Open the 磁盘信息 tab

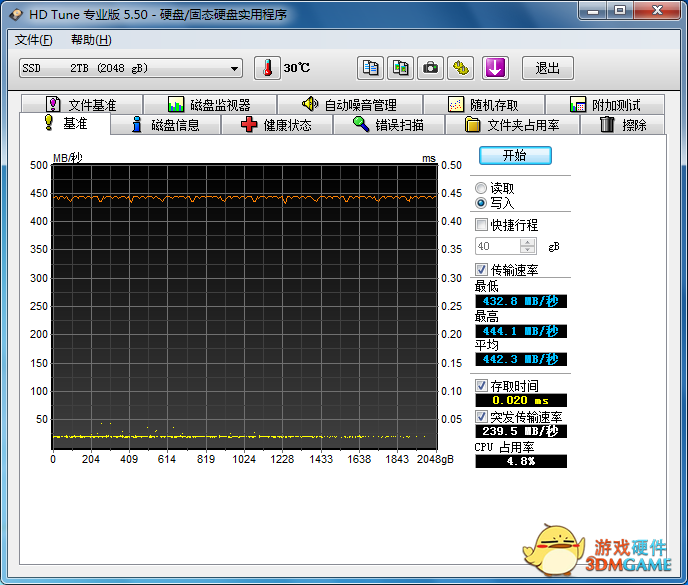point(165,125)
